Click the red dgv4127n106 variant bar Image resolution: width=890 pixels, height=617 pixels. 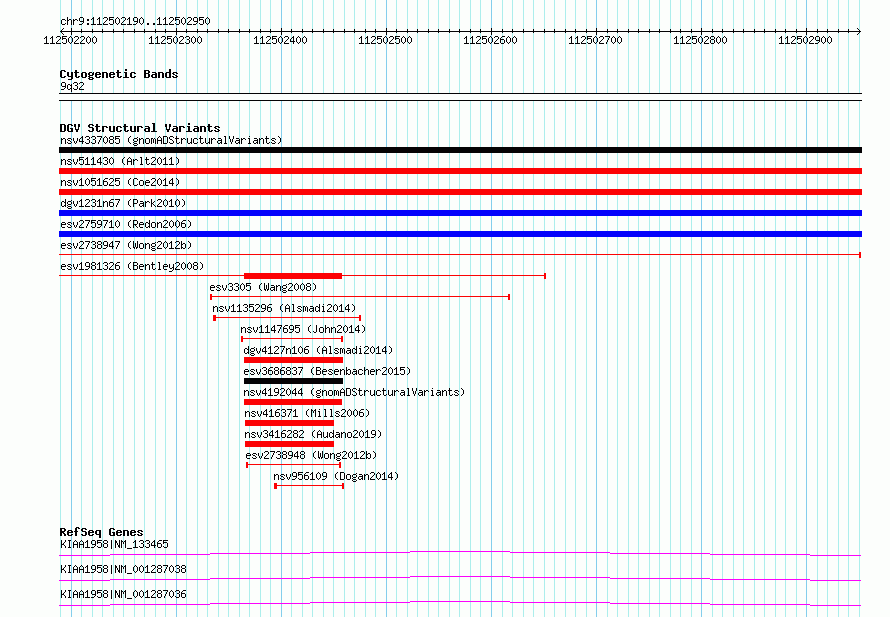pyautogui.click(x=293, y=360)
